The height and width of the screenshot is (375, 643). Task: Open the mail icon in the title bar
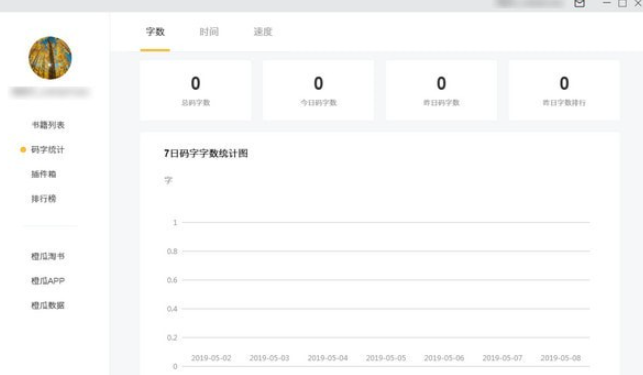(579, 3)
